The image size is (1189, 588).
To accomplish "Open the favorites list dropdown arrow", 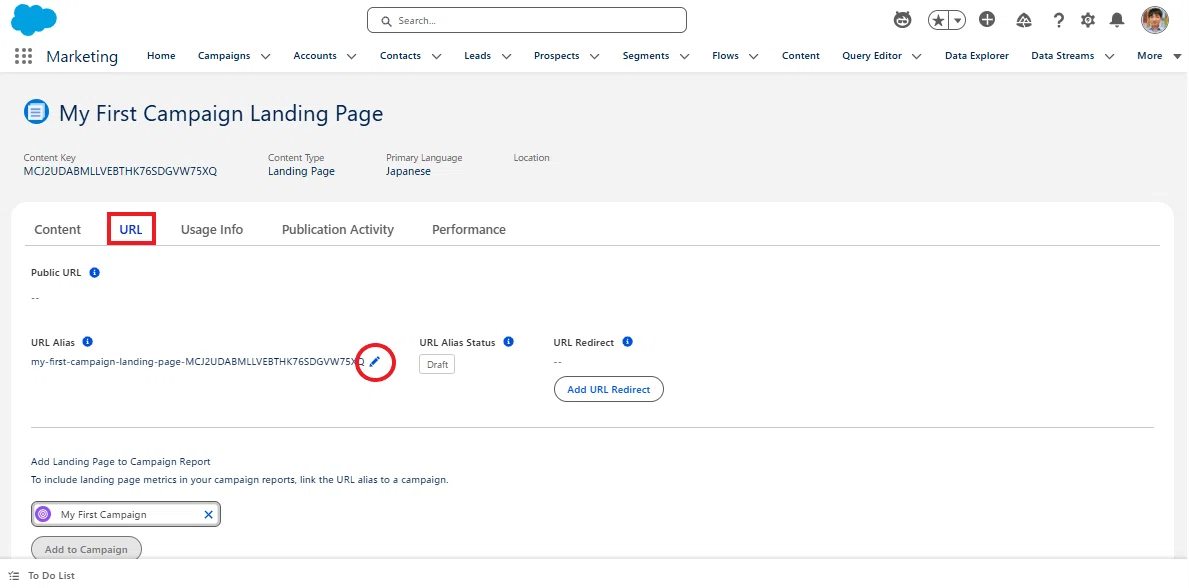I will point(958,20).
